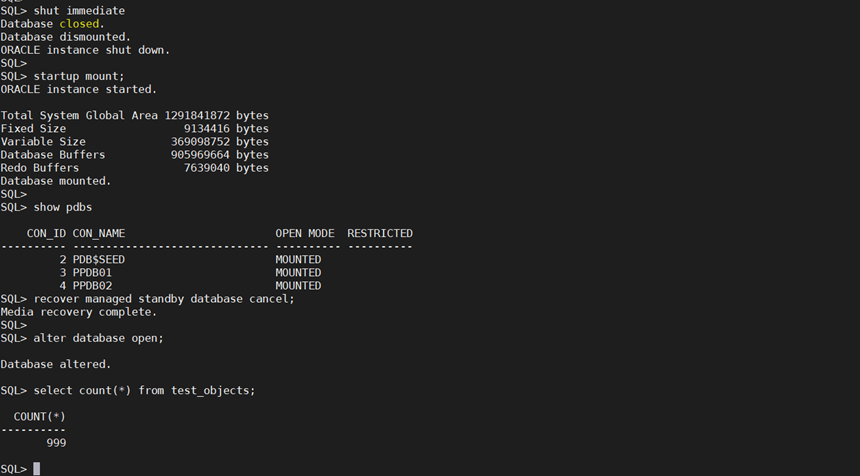
Task: Click the 'show pdbs' command text
Action: [63, 207]
